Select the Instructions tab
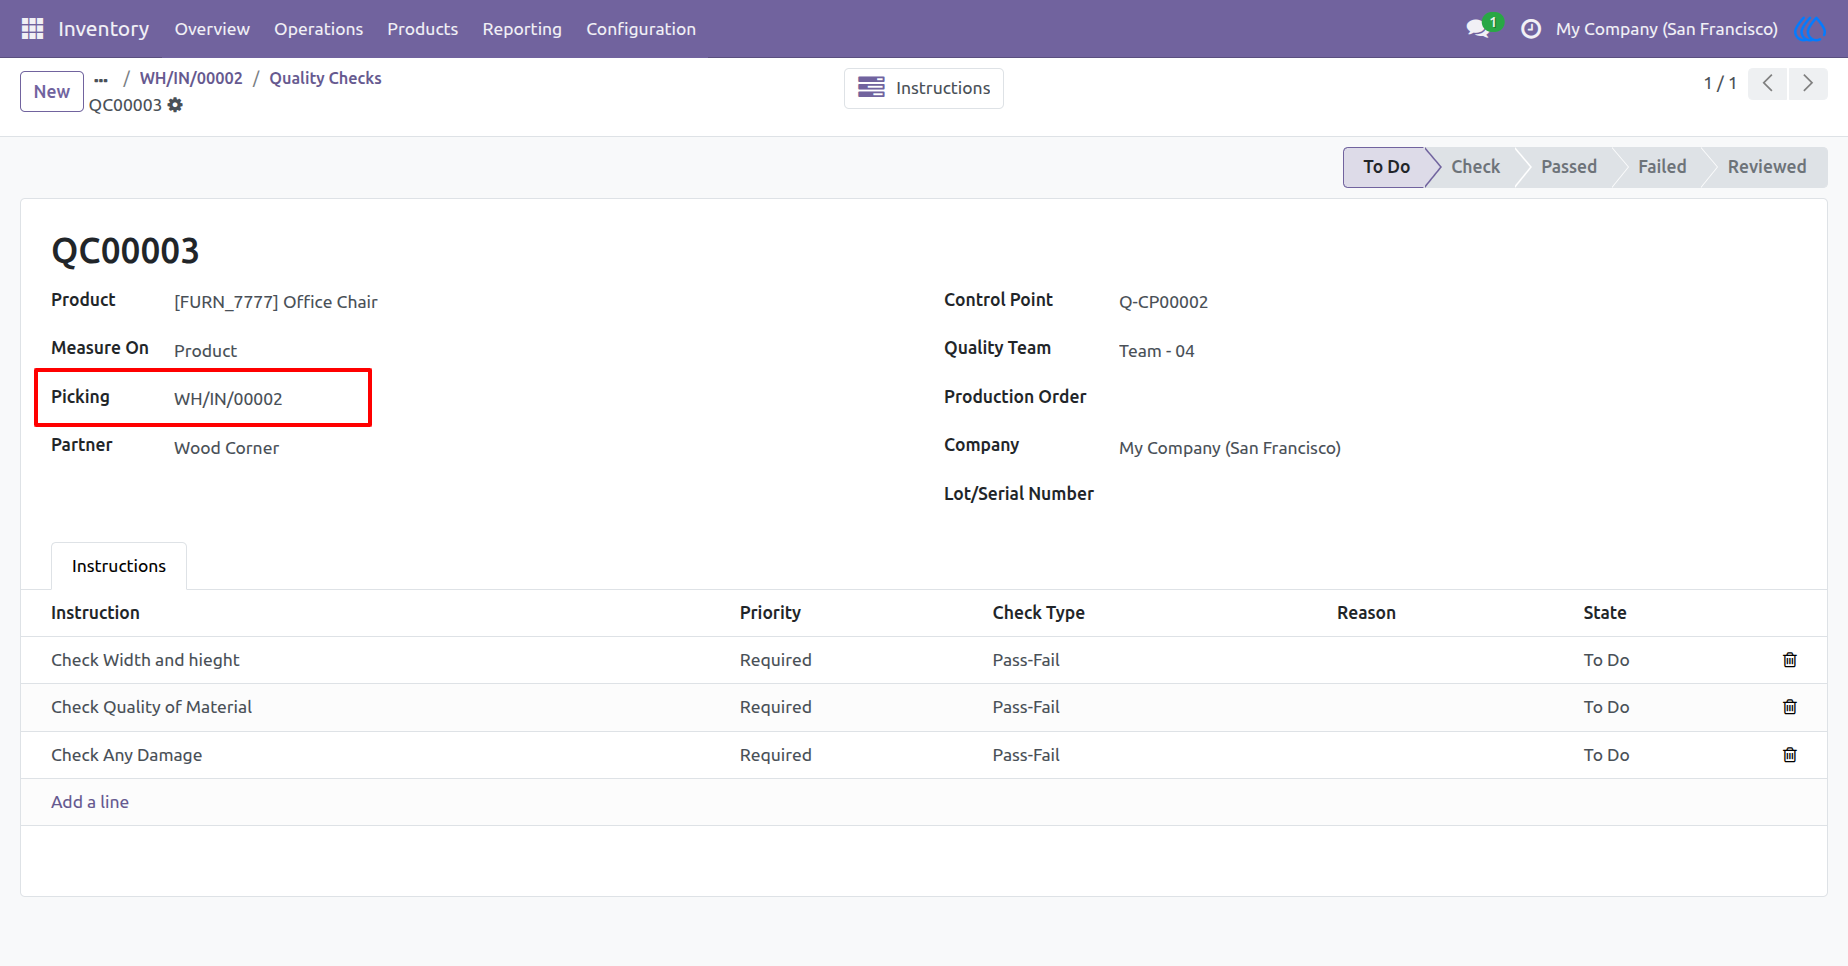Image resolution: width=1848 pixels, height=966 pixels. [x=119, y=566]
